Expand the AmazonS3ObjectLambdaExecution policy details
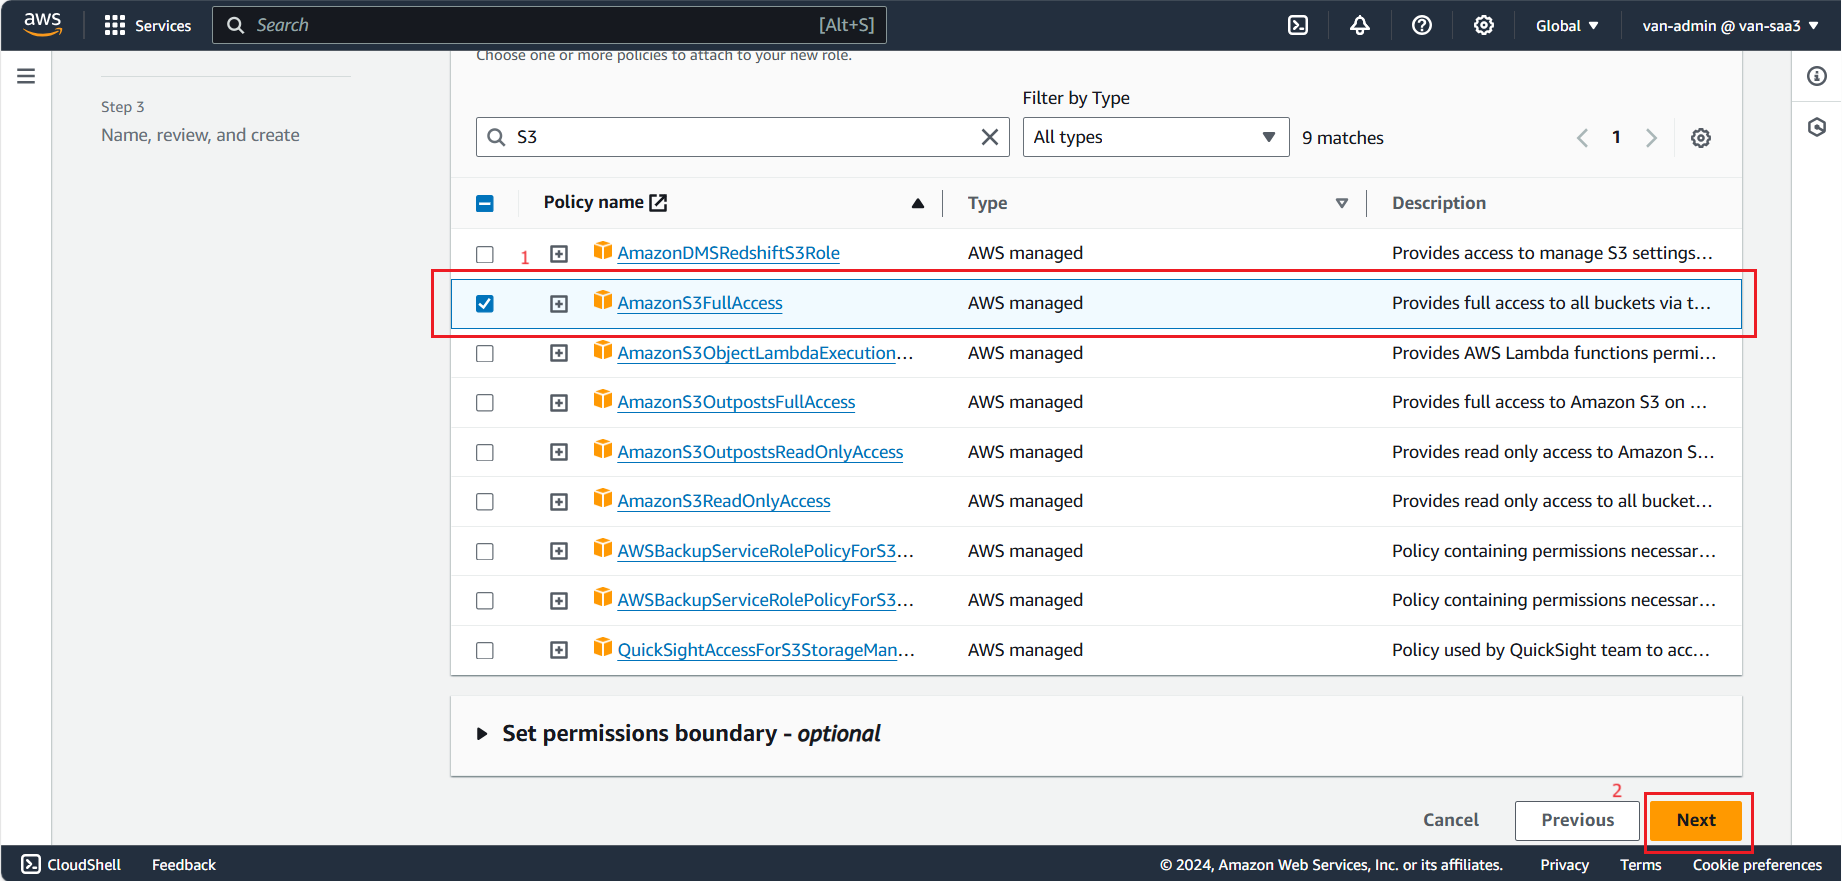 [559, 353]
